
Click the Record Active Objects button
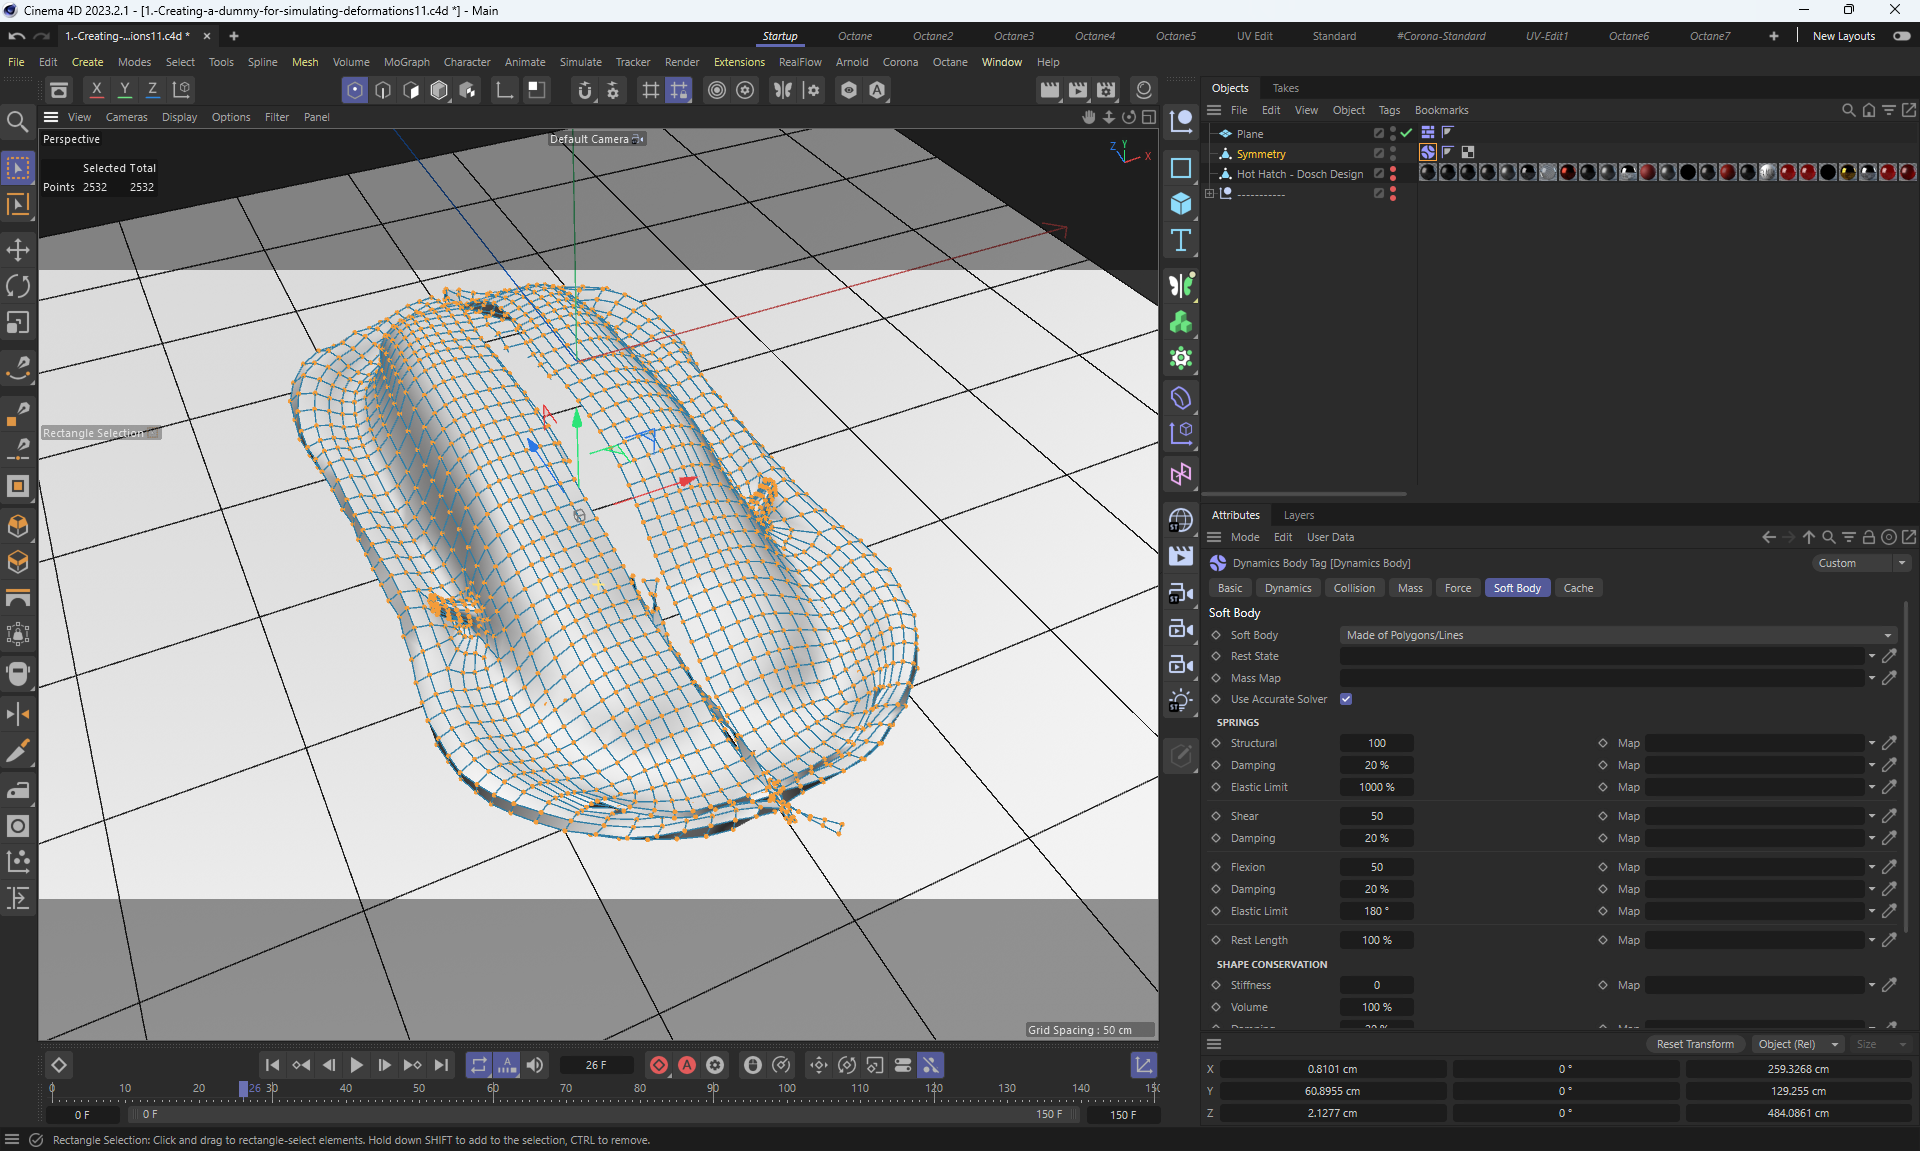tap(659, 1065)
